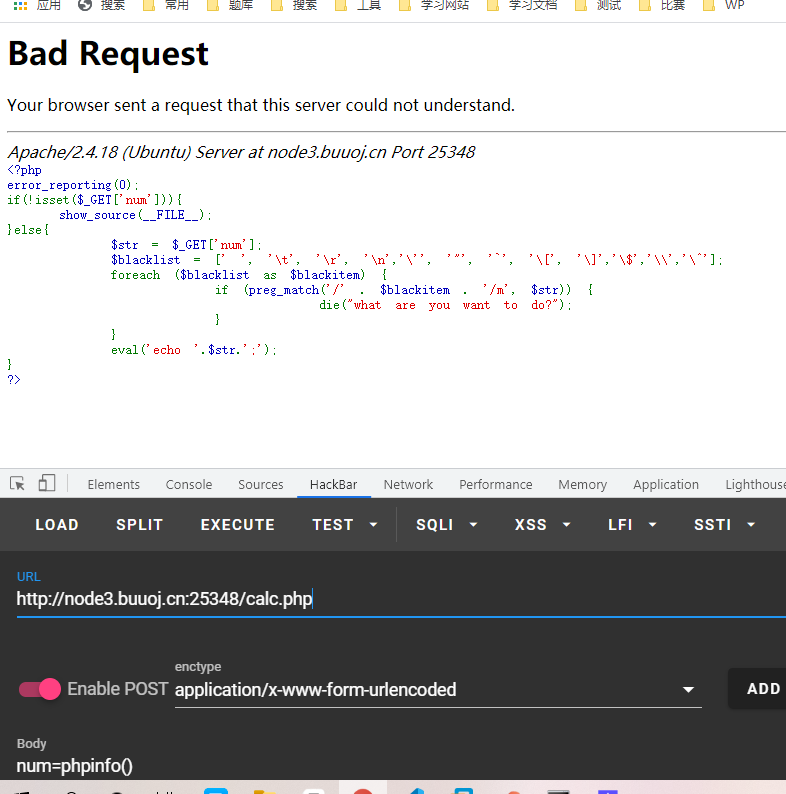Click the ADD button beside enctype
The height and width of the screenshot is (794, 786).
pos(763,689)
